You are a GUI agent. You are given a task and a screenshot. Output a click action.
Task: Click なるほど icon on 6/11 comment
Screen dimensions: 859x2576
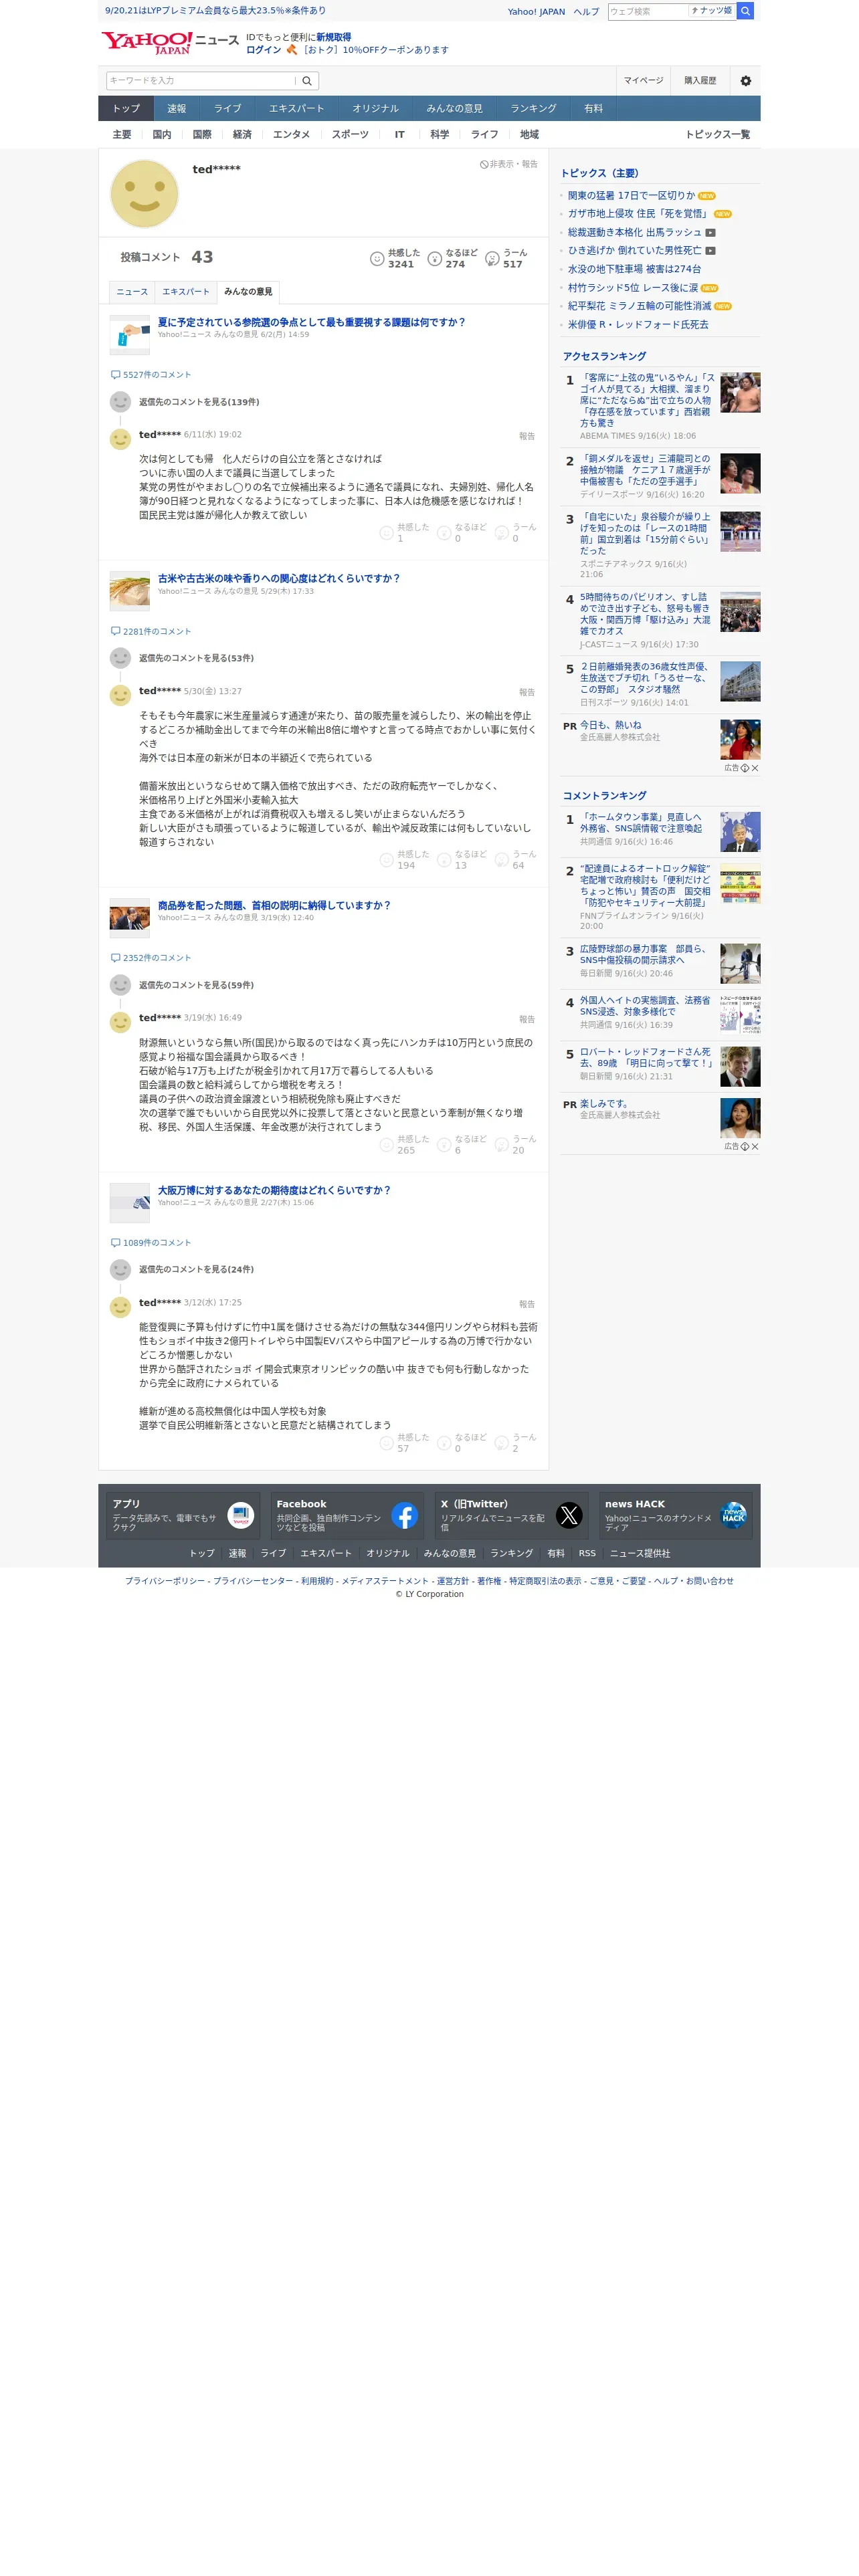pos(444,533)
